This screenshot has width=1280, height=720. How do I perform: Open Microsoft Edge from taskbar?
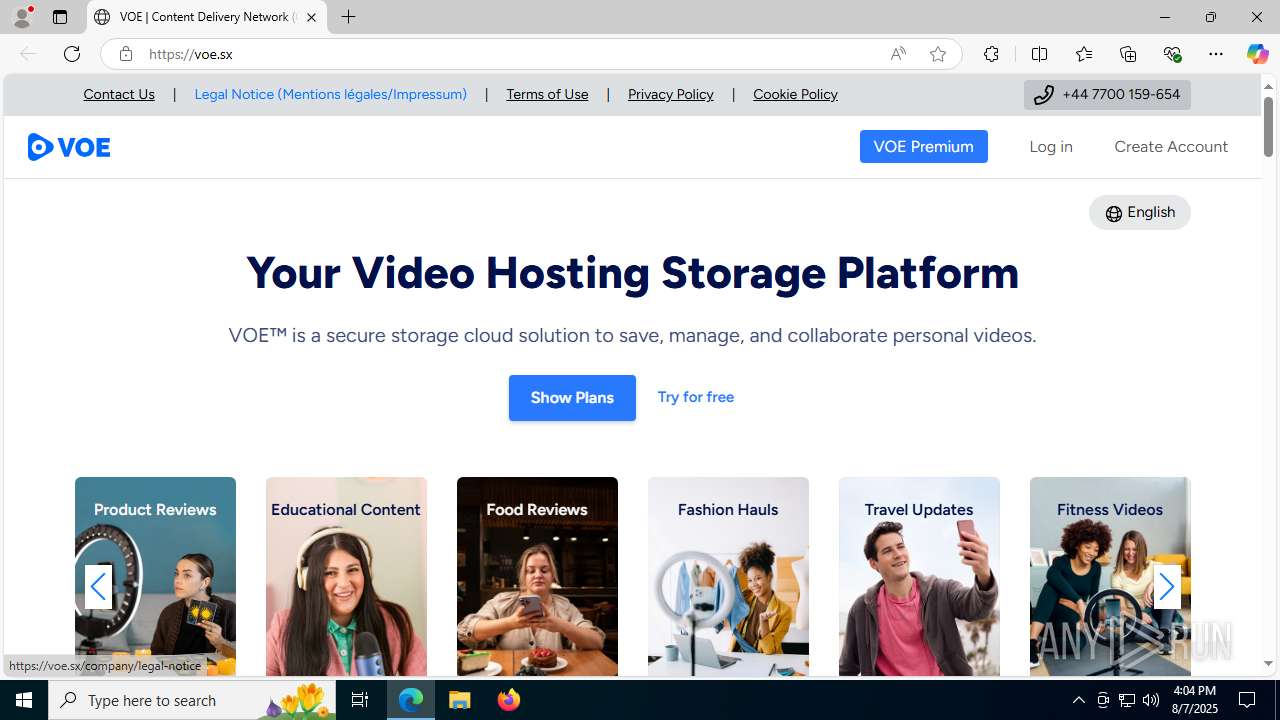tap(411, 700)
